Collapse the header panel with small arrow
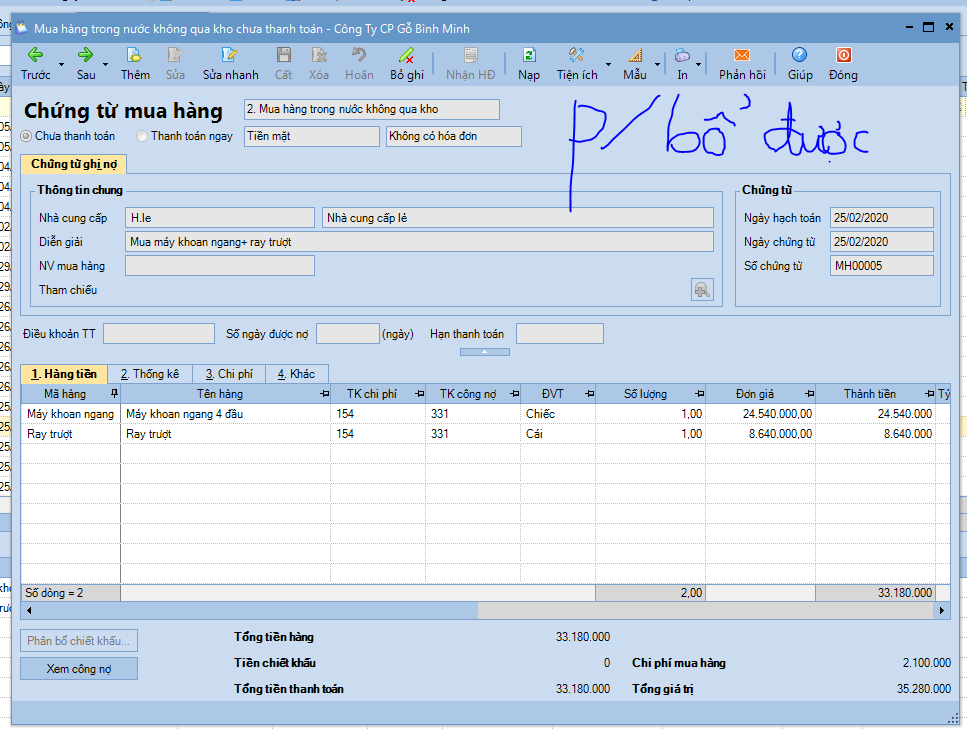Screen dimensions: 967x730 point(485,352)
